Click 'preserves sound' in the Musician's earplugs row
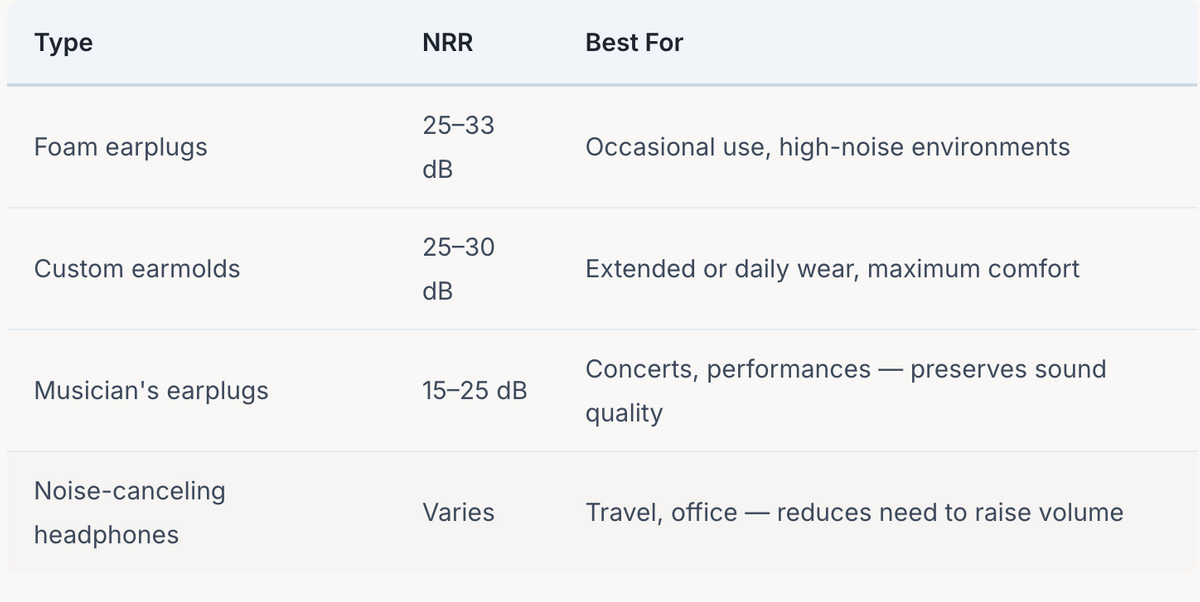 1008,369
